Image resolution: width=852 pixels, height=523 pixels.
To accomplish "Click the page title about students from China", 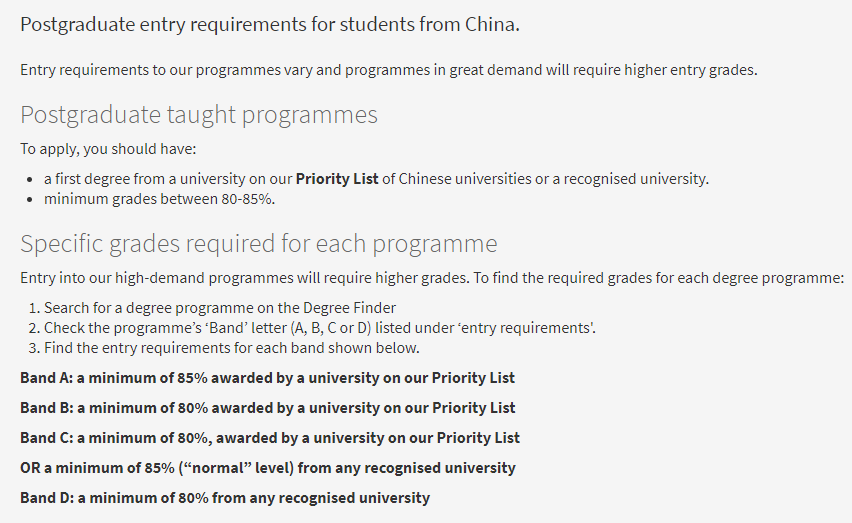I will (270, 24).
